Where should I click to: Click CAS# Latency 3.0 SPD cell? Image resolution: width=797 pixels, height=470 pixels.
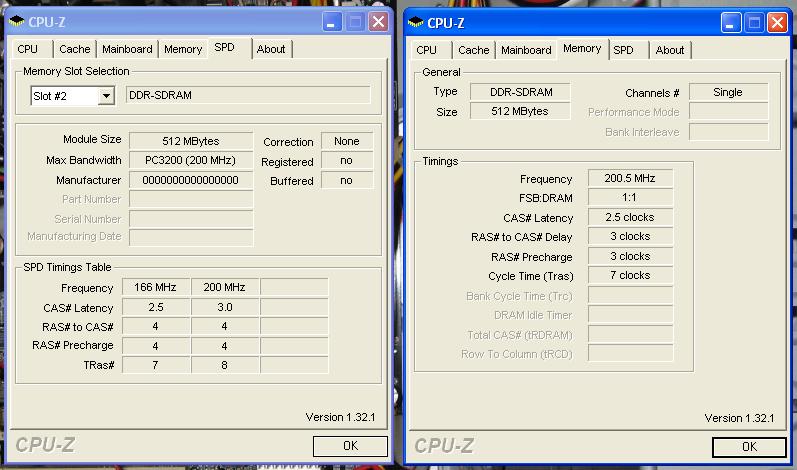click(x=225, y=307)
